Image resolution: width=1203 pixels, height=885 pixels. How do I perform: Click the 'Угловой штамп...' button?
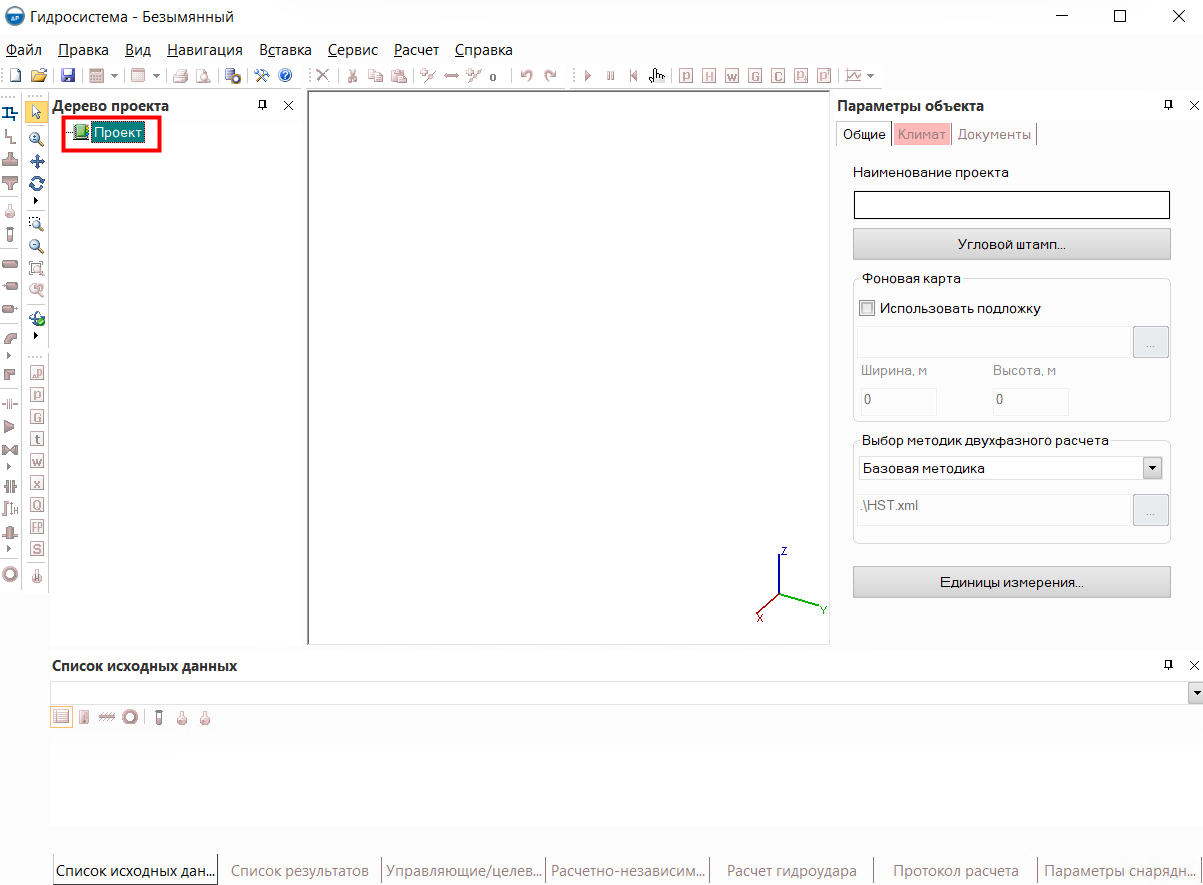point(1011,244)
